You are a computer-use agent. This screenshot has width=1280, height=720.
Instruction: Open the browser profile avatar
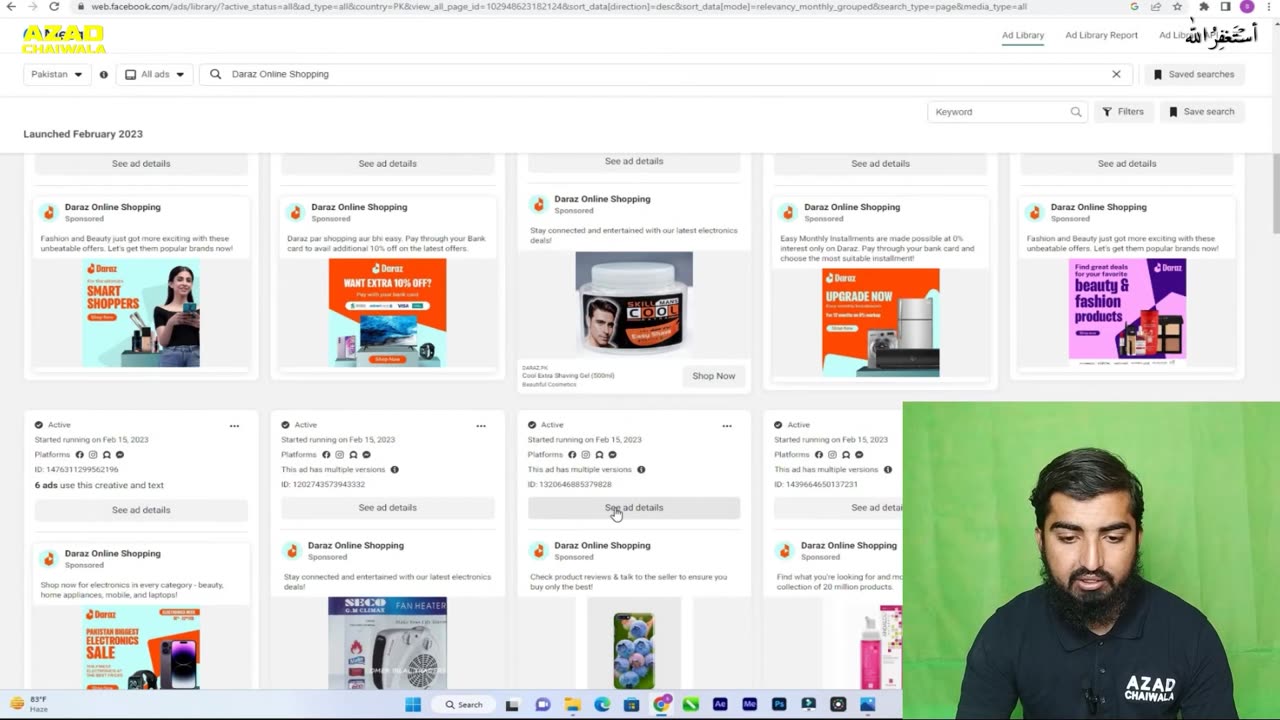(1247, 6)
